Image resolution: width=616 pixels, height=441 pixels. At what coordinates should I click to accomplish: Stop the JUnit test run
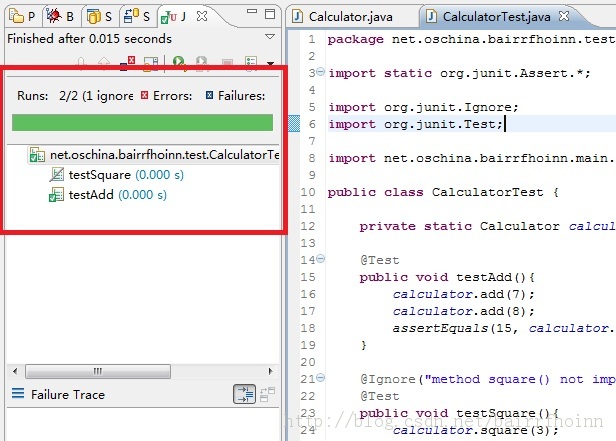[x=227, y=63]
